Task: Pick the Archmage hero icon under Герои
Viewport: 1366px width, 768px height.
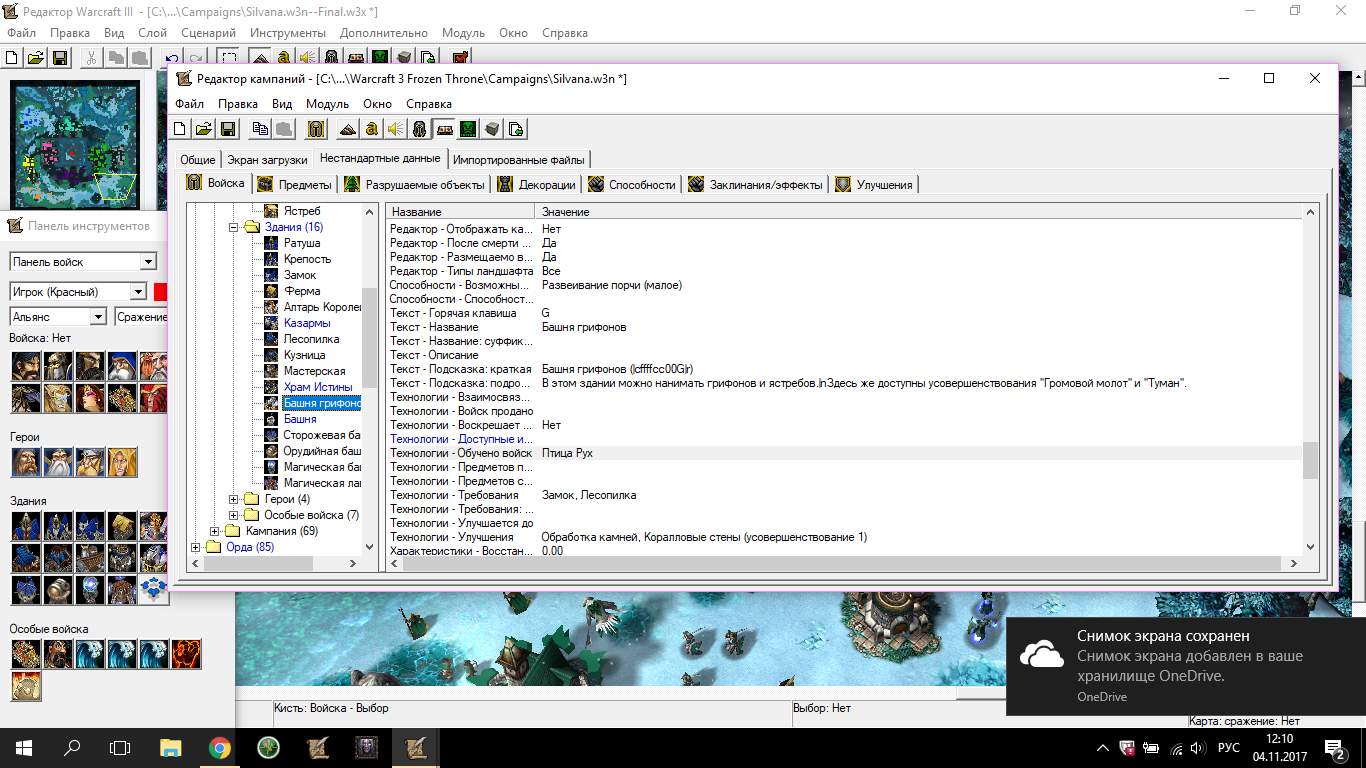Action: (x=59, y=462)
